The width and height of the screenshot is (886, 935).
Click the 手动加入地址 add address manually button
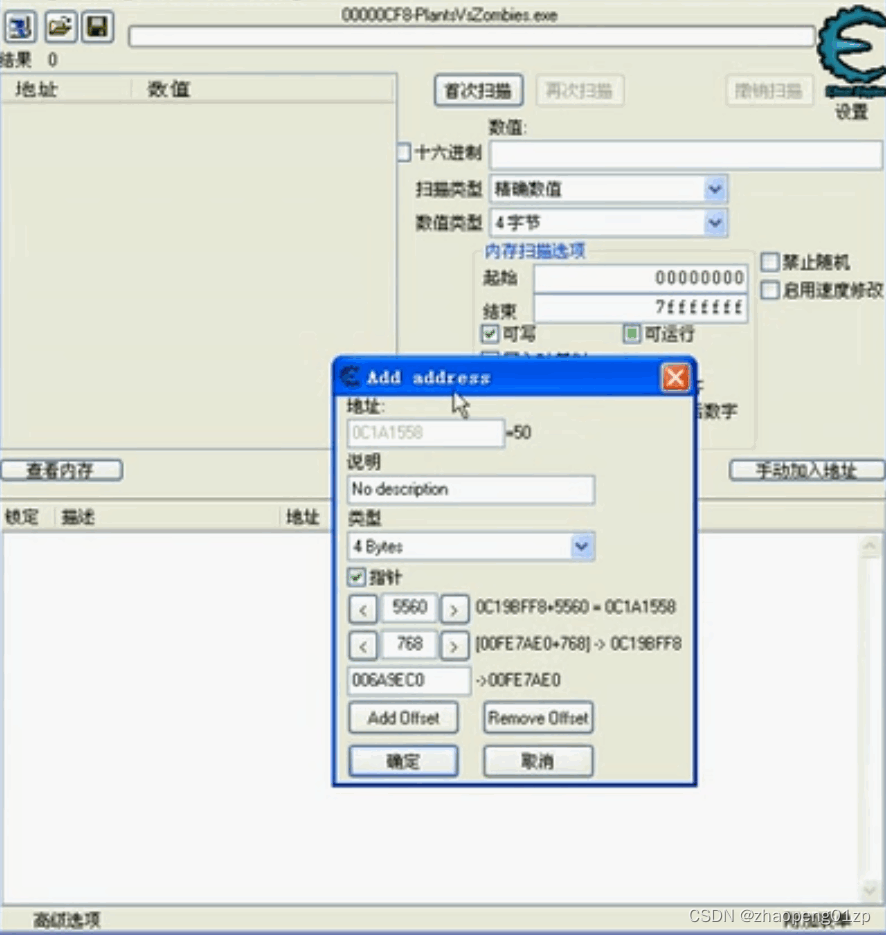807,470
